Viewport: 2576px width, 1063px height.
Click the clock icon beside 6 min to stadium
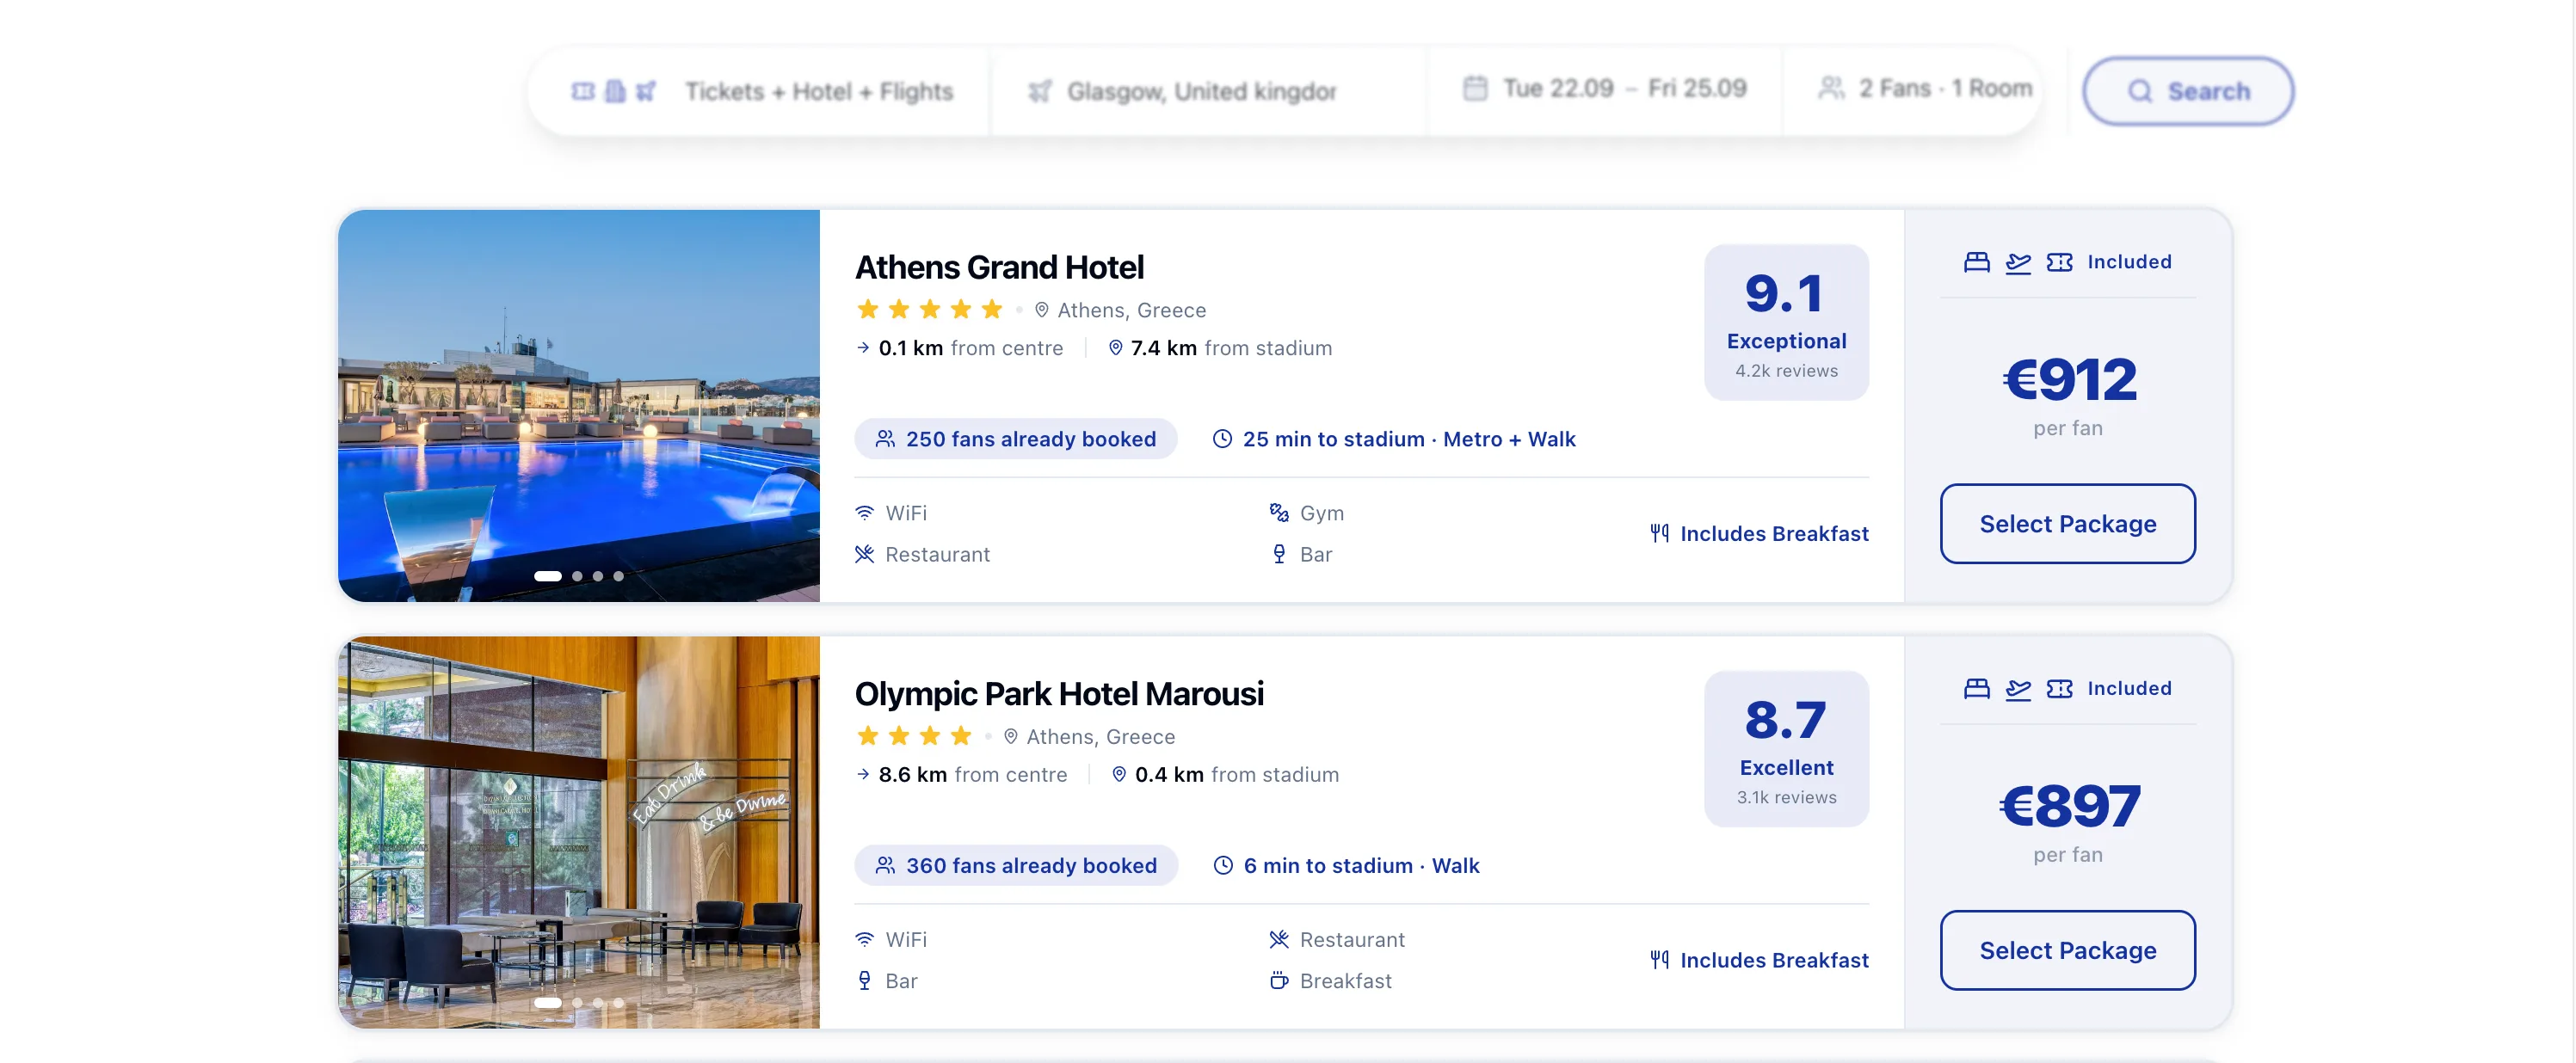1222,865
